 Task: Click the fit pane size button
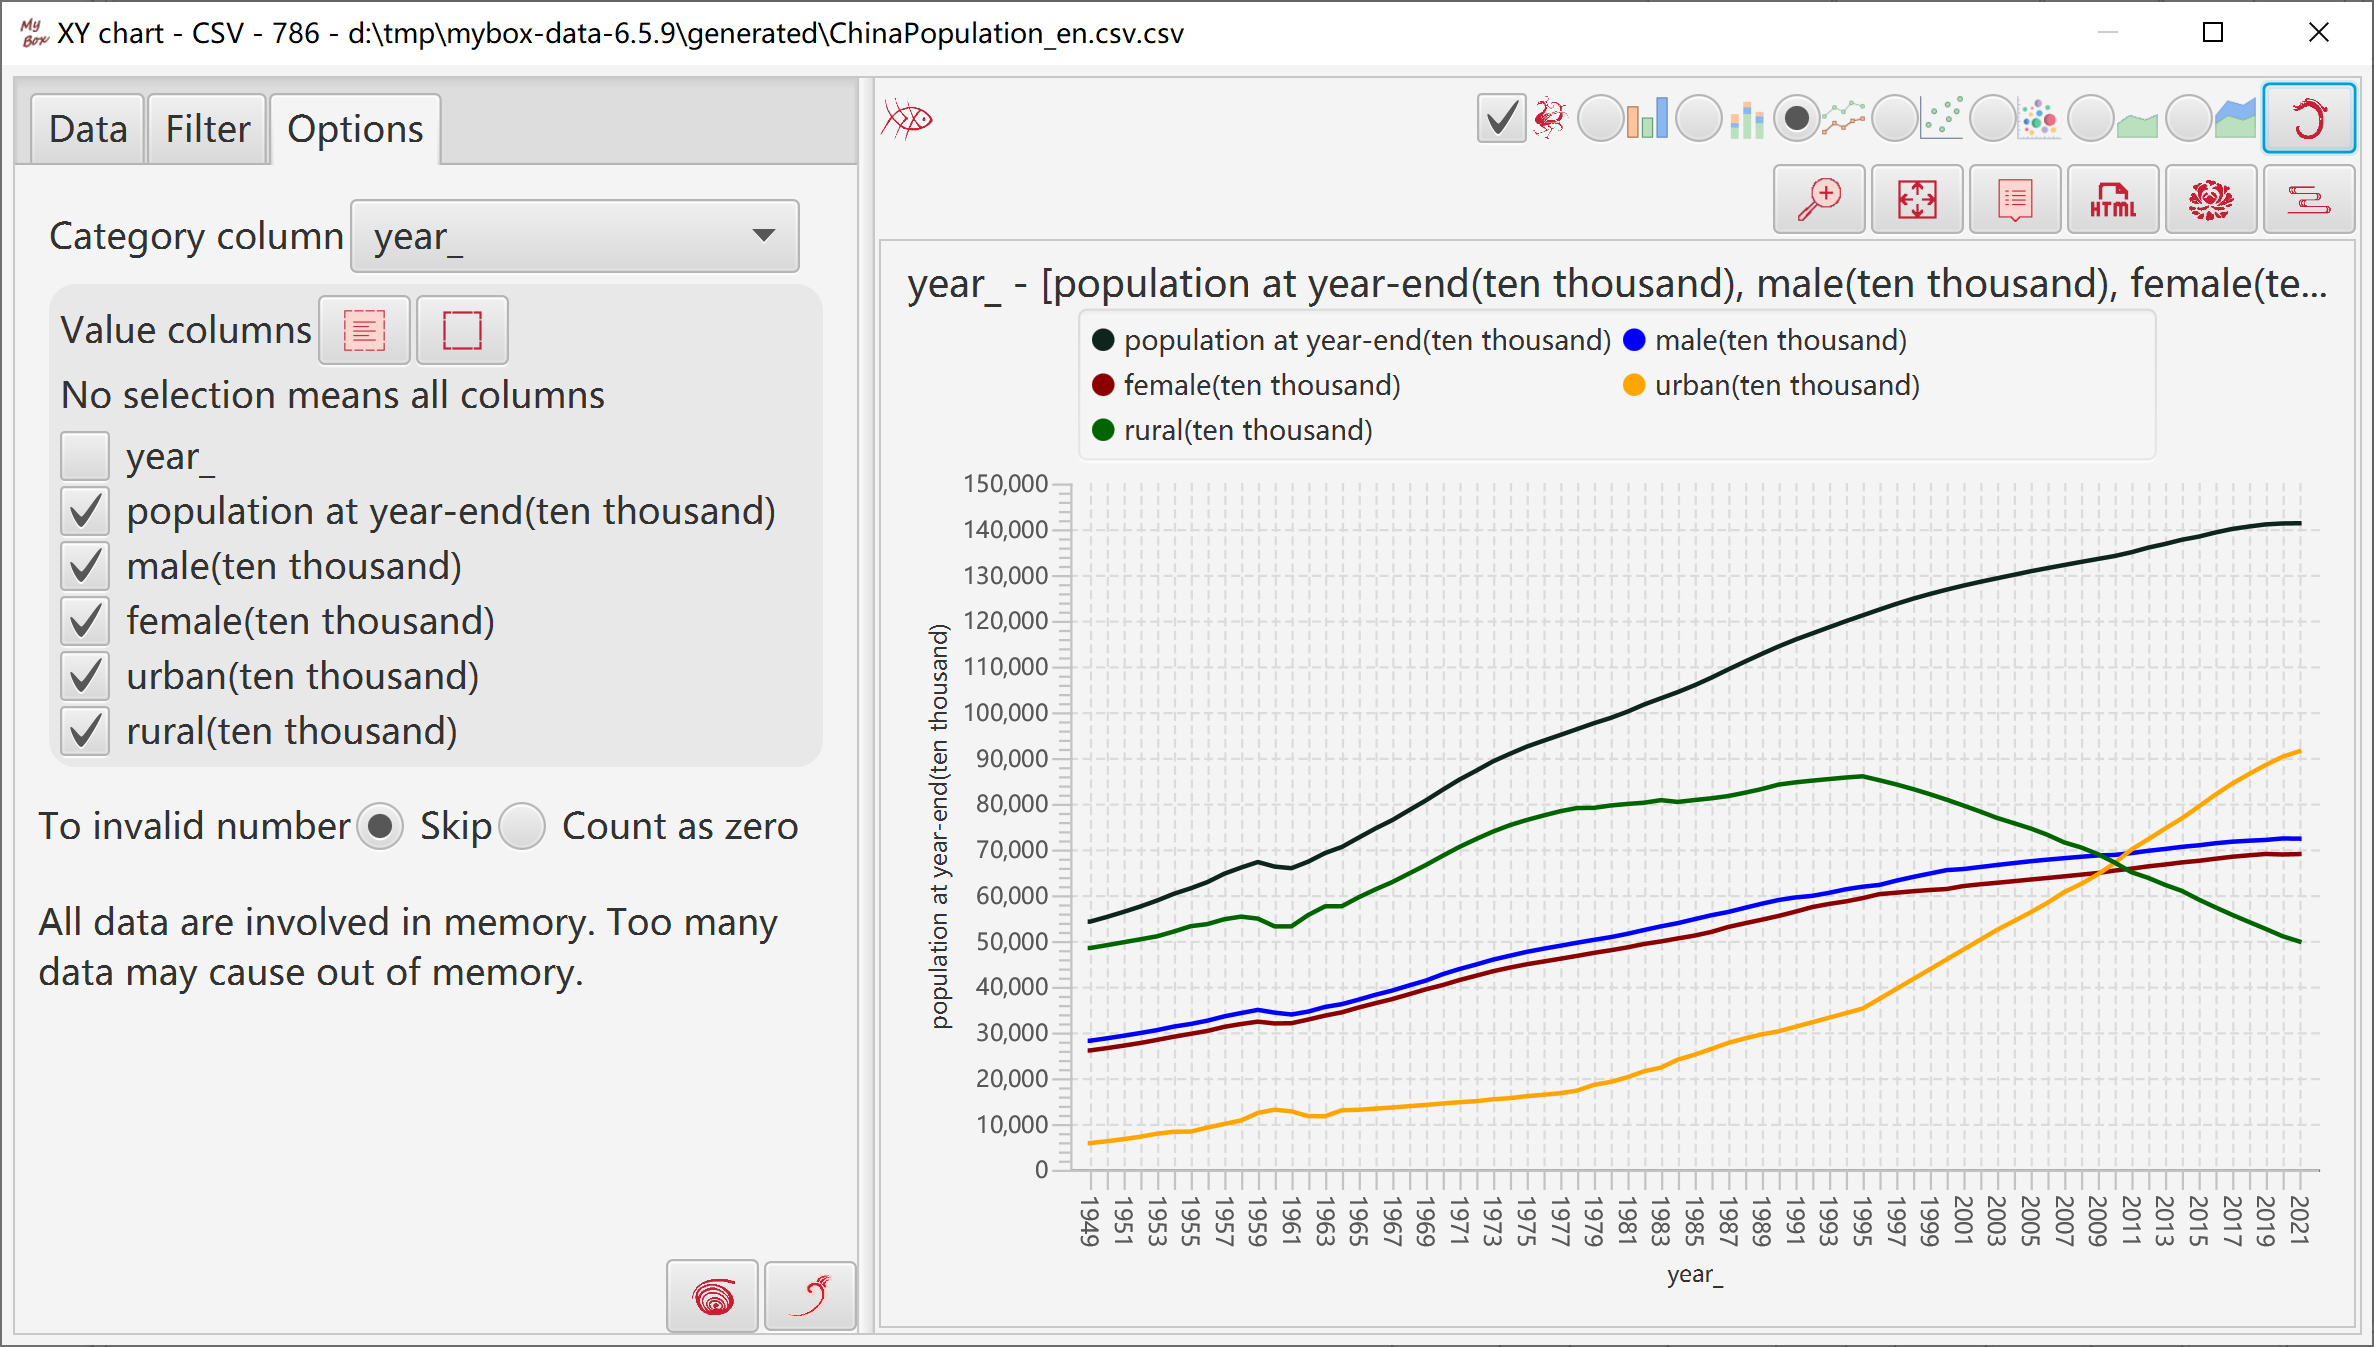(1917, 200)
